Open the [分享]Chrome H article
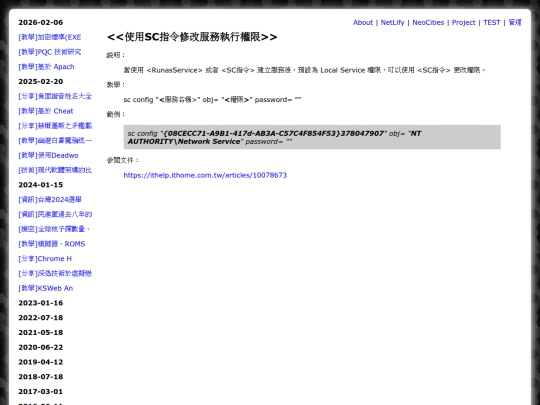540x405 pixels. point(45,259)
